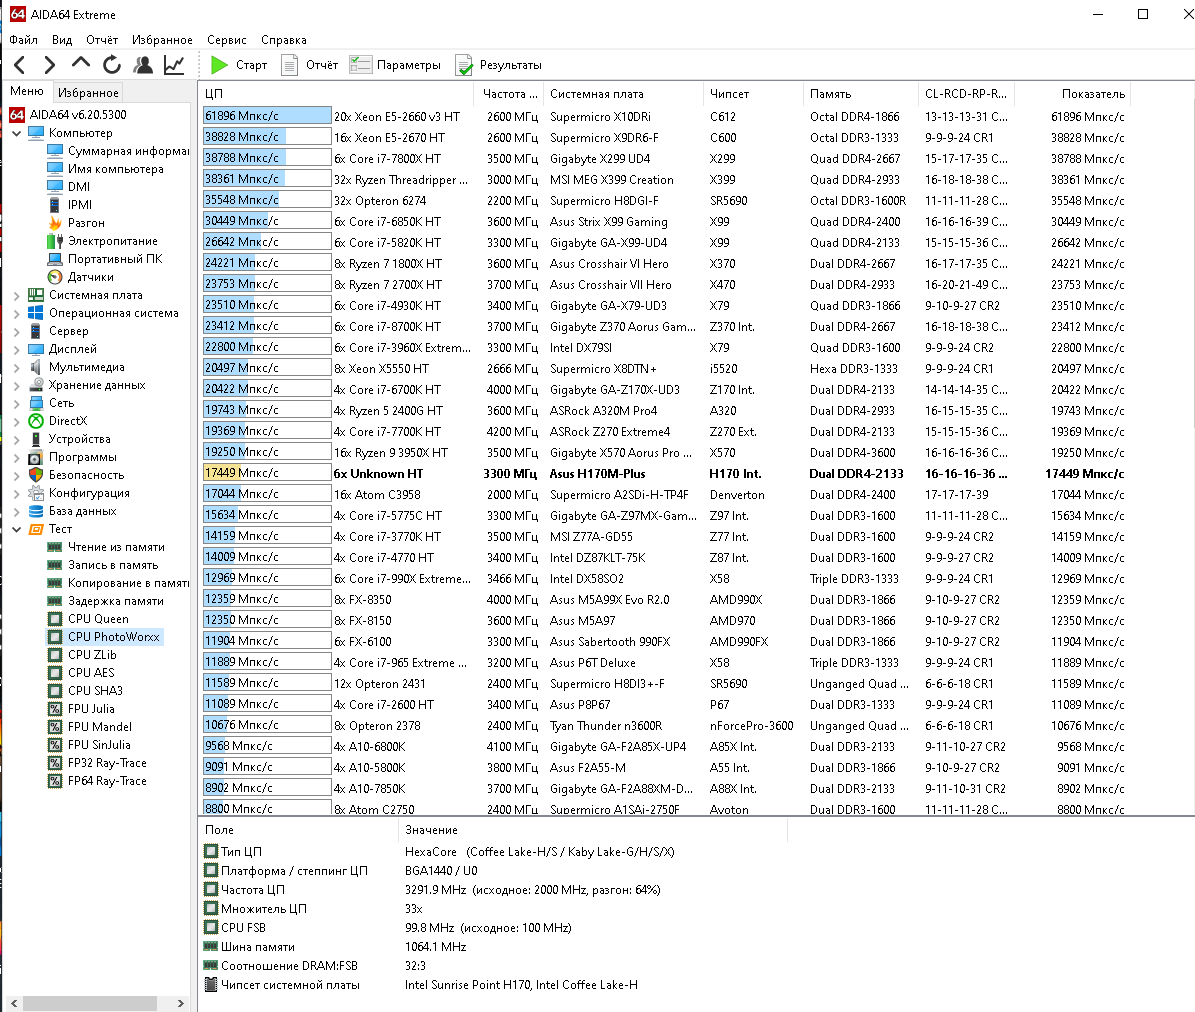Click the refresh icon in toolbar
Image resolution: width=1195 pixels, height=1012 pixels.
112,65
